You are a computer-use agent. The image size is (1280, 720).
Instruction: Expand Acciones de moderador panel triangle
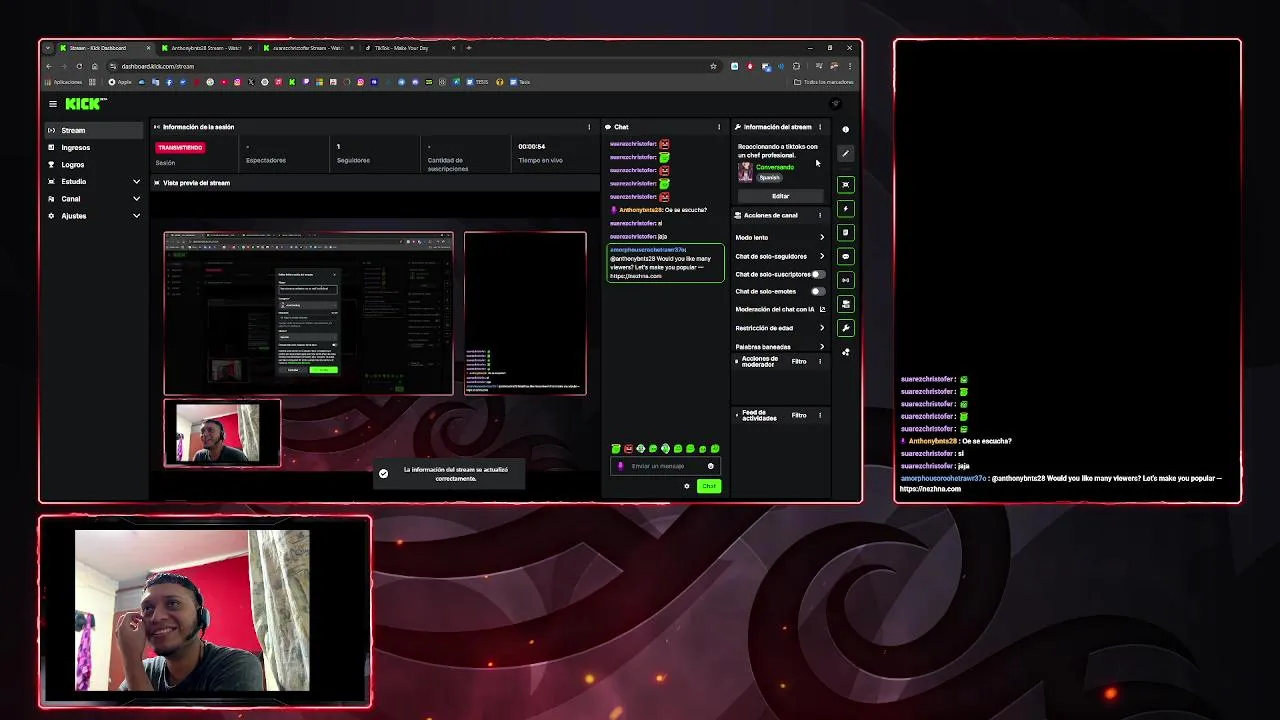tap(738, 361)
